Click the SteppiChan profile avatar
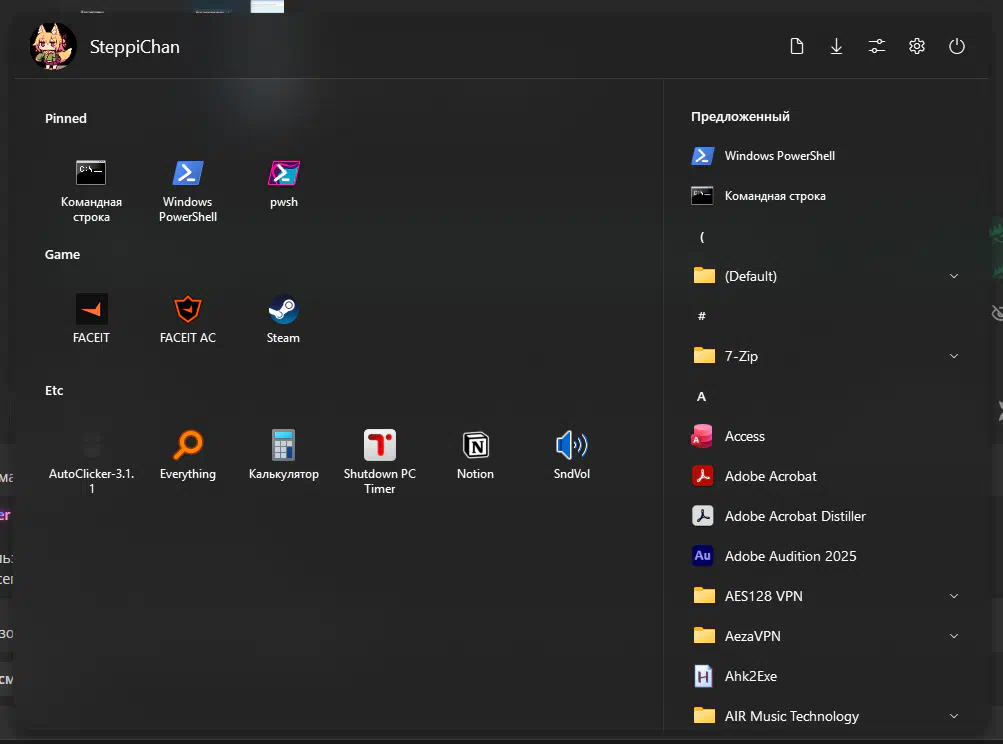Viewport: 1003px width, 744px height. (53, 46)
